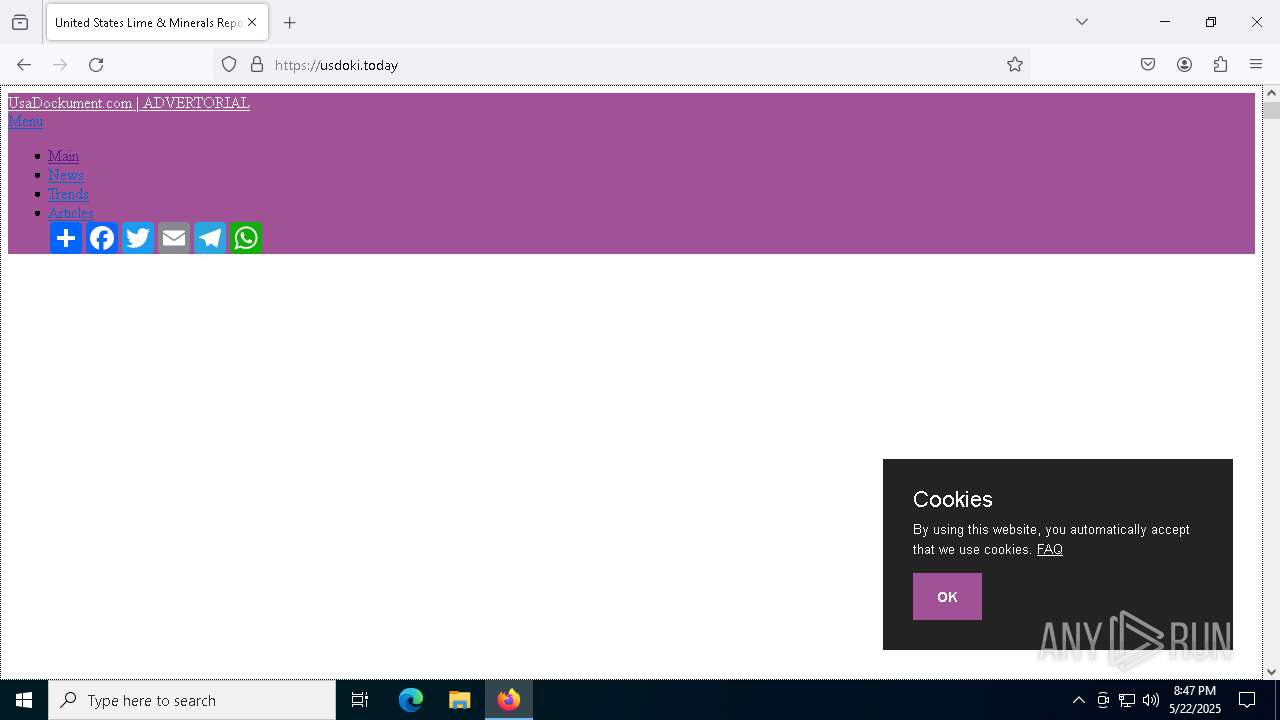The height and width of the screenshot is (720, 1280).
Task: Expand the list all tabs dropdown
Action: pyautogui.click(x=1082, y=22)
